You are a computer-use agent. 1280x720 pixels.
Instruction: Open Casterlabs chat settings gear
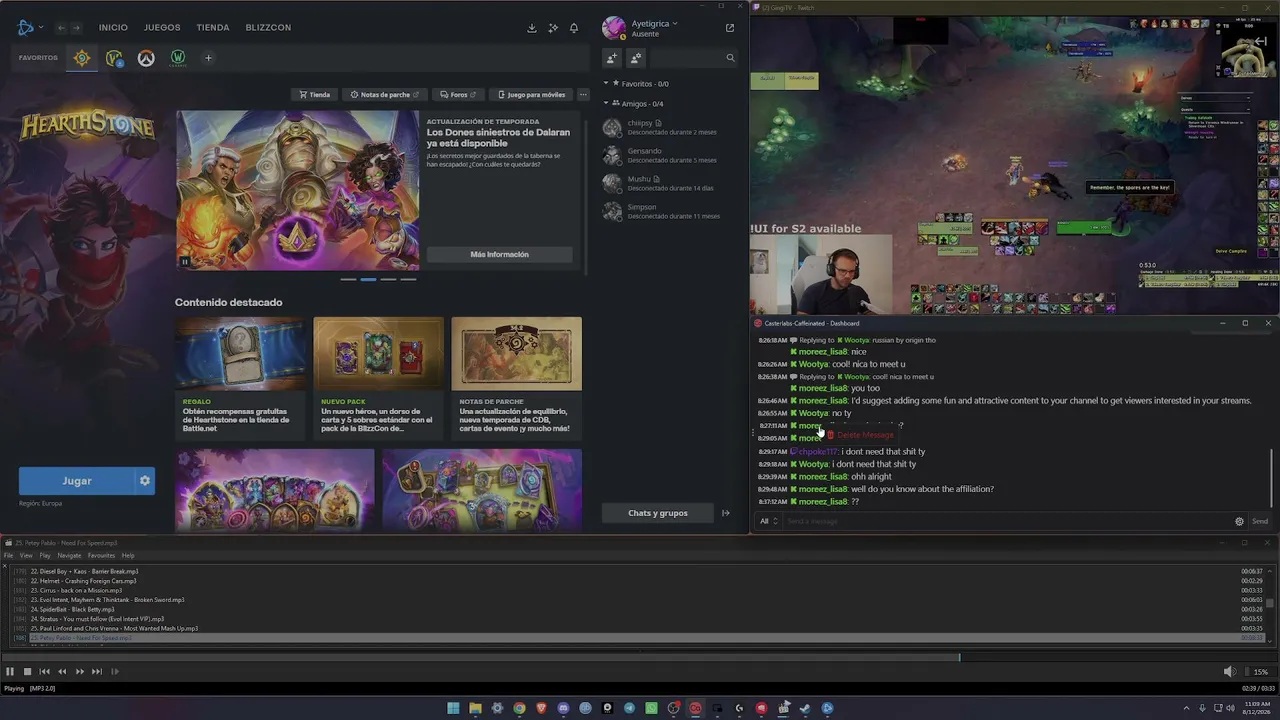[x=1239, y=521]
